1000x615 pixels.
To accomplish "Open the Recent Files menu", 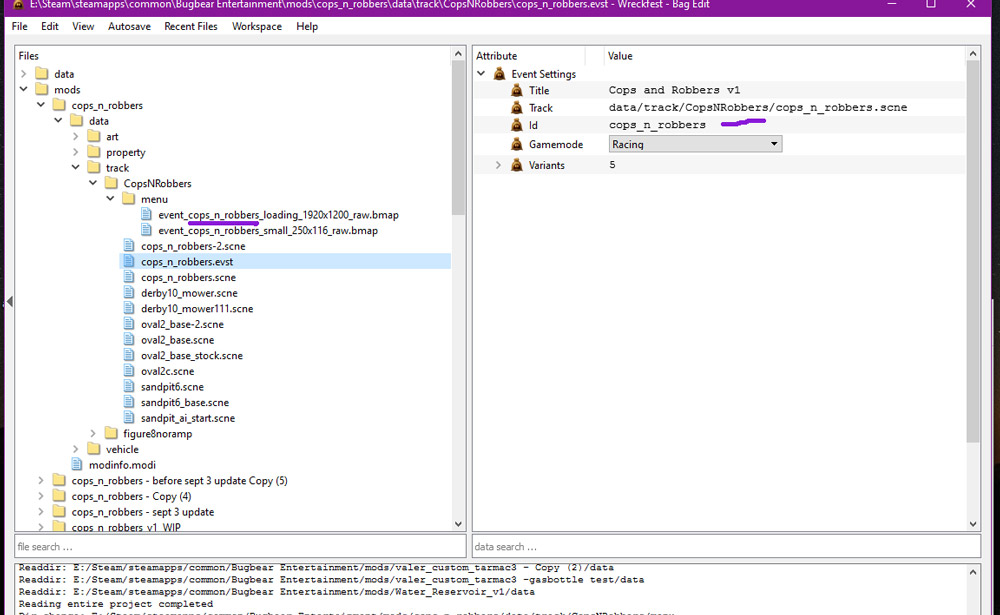I will click(191, 26).
